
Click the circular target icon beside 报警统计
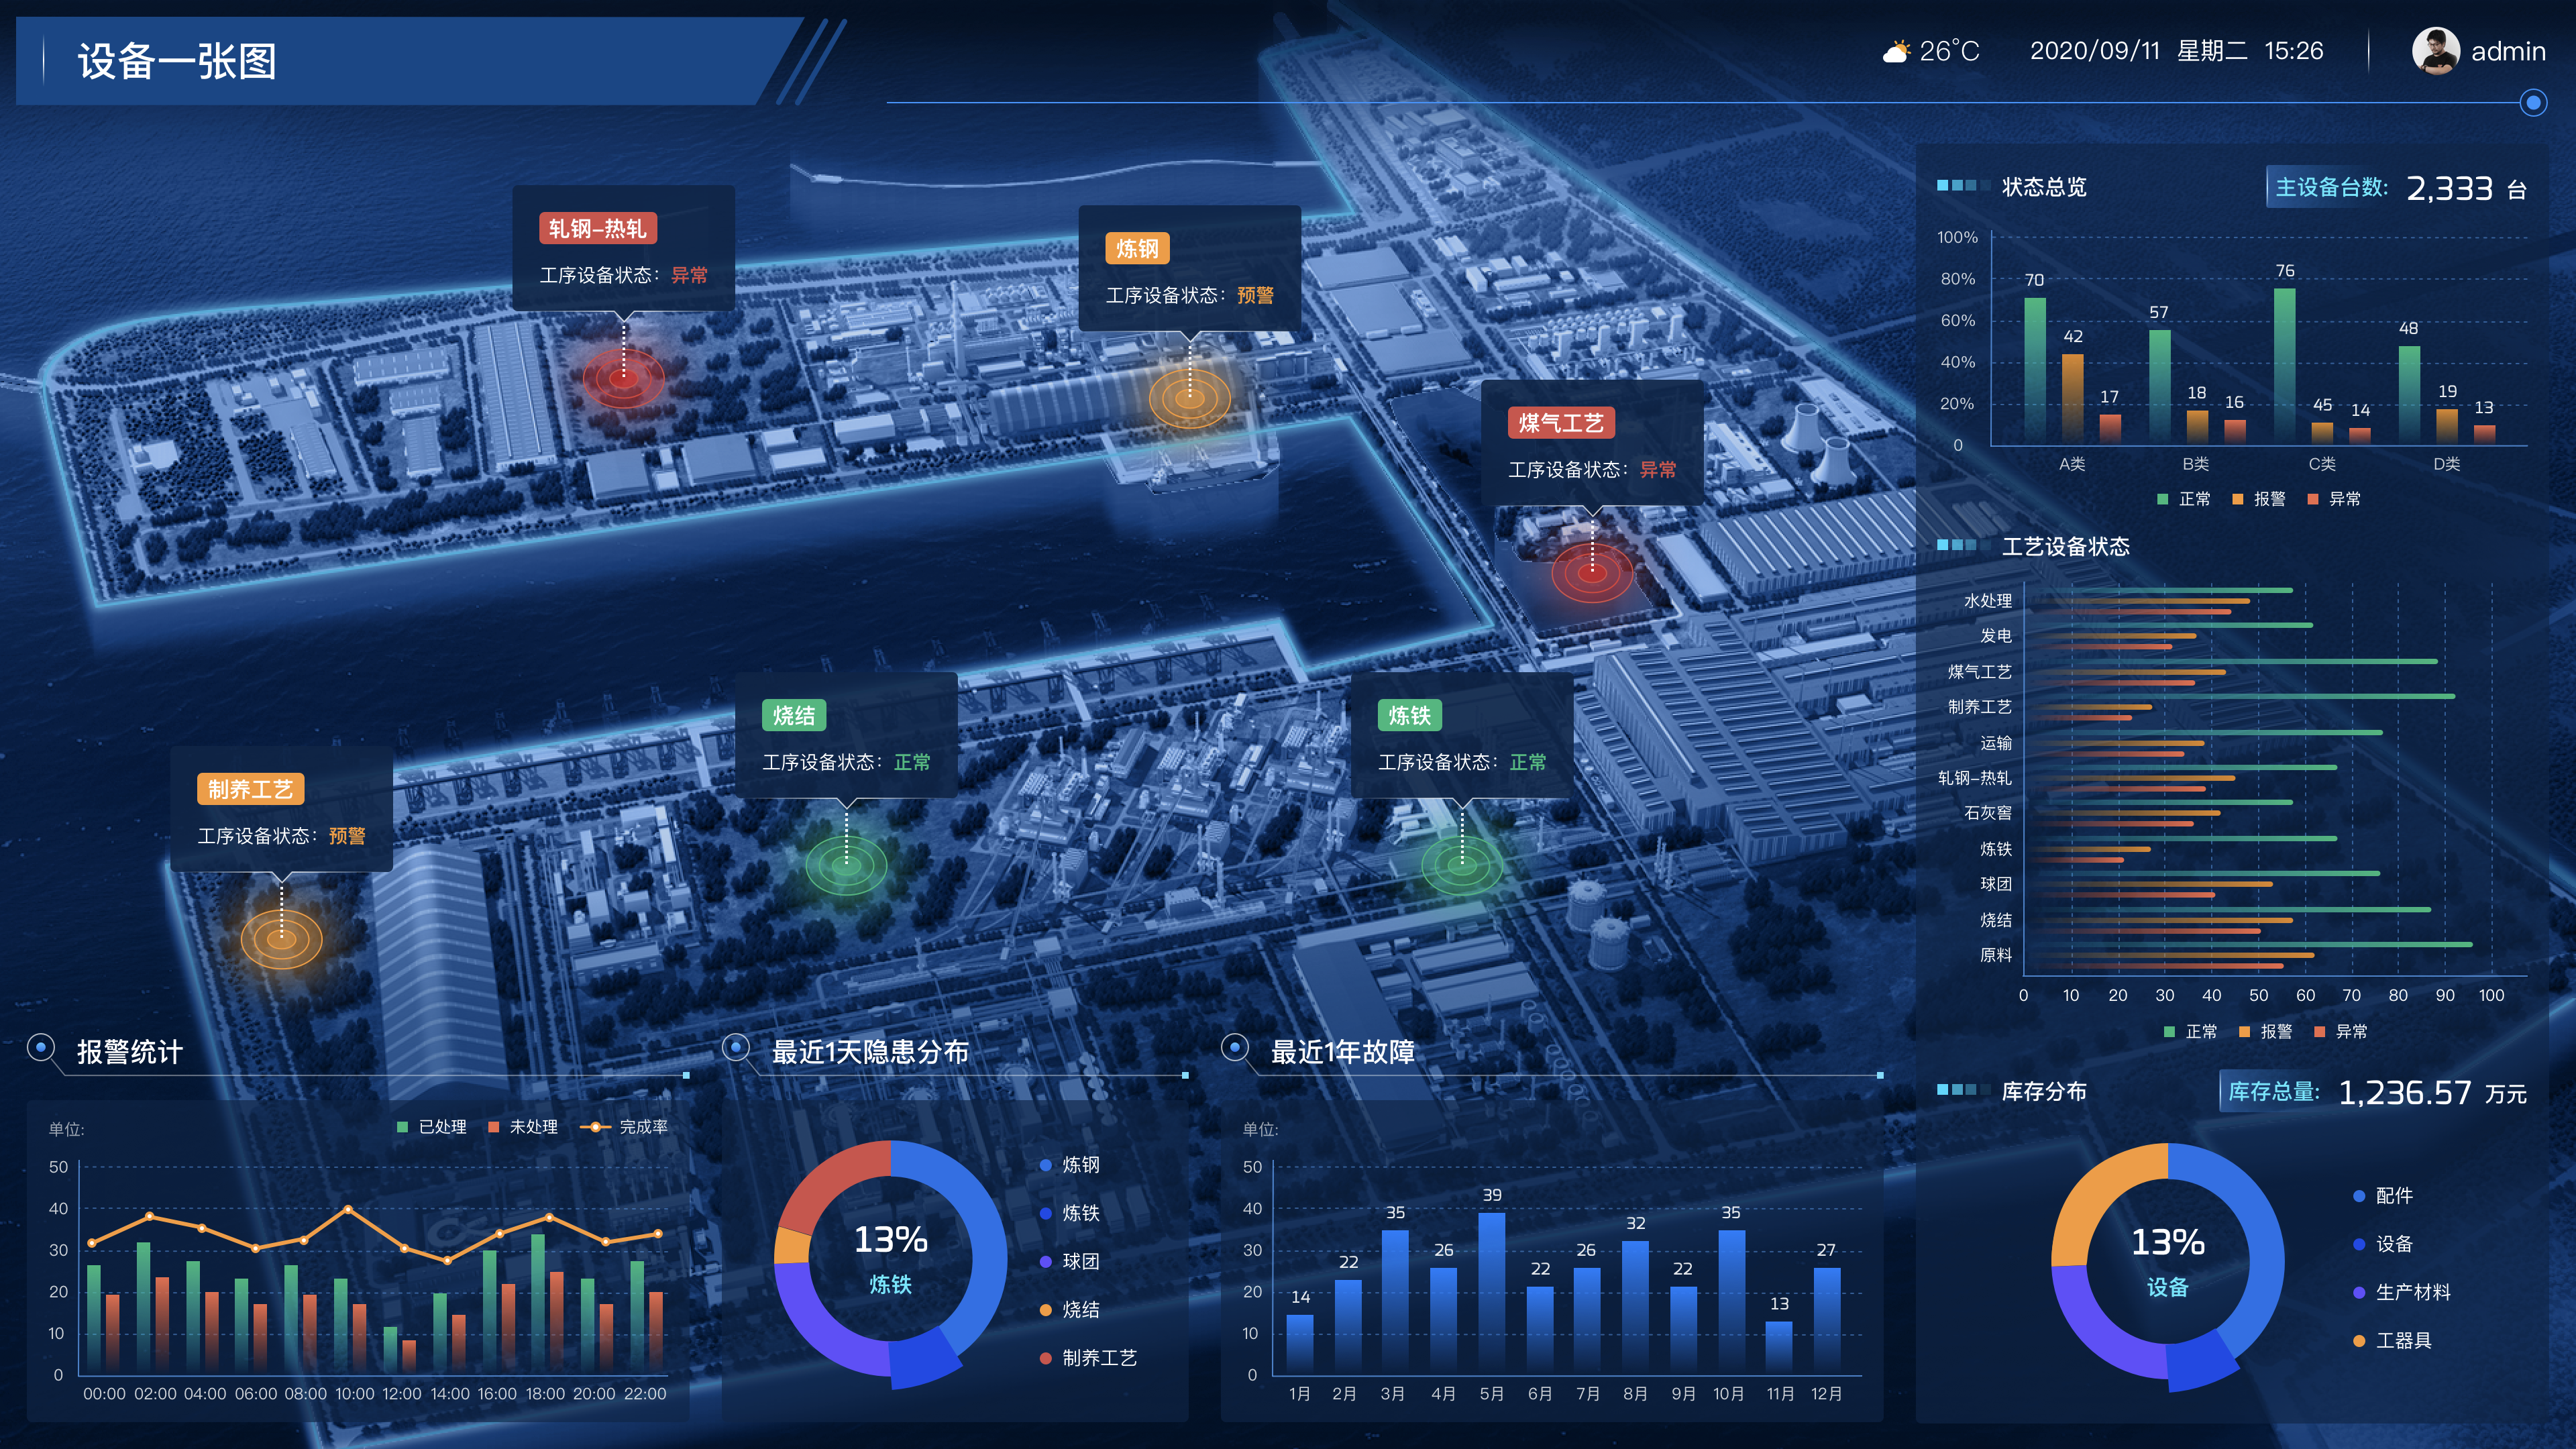41,1048
